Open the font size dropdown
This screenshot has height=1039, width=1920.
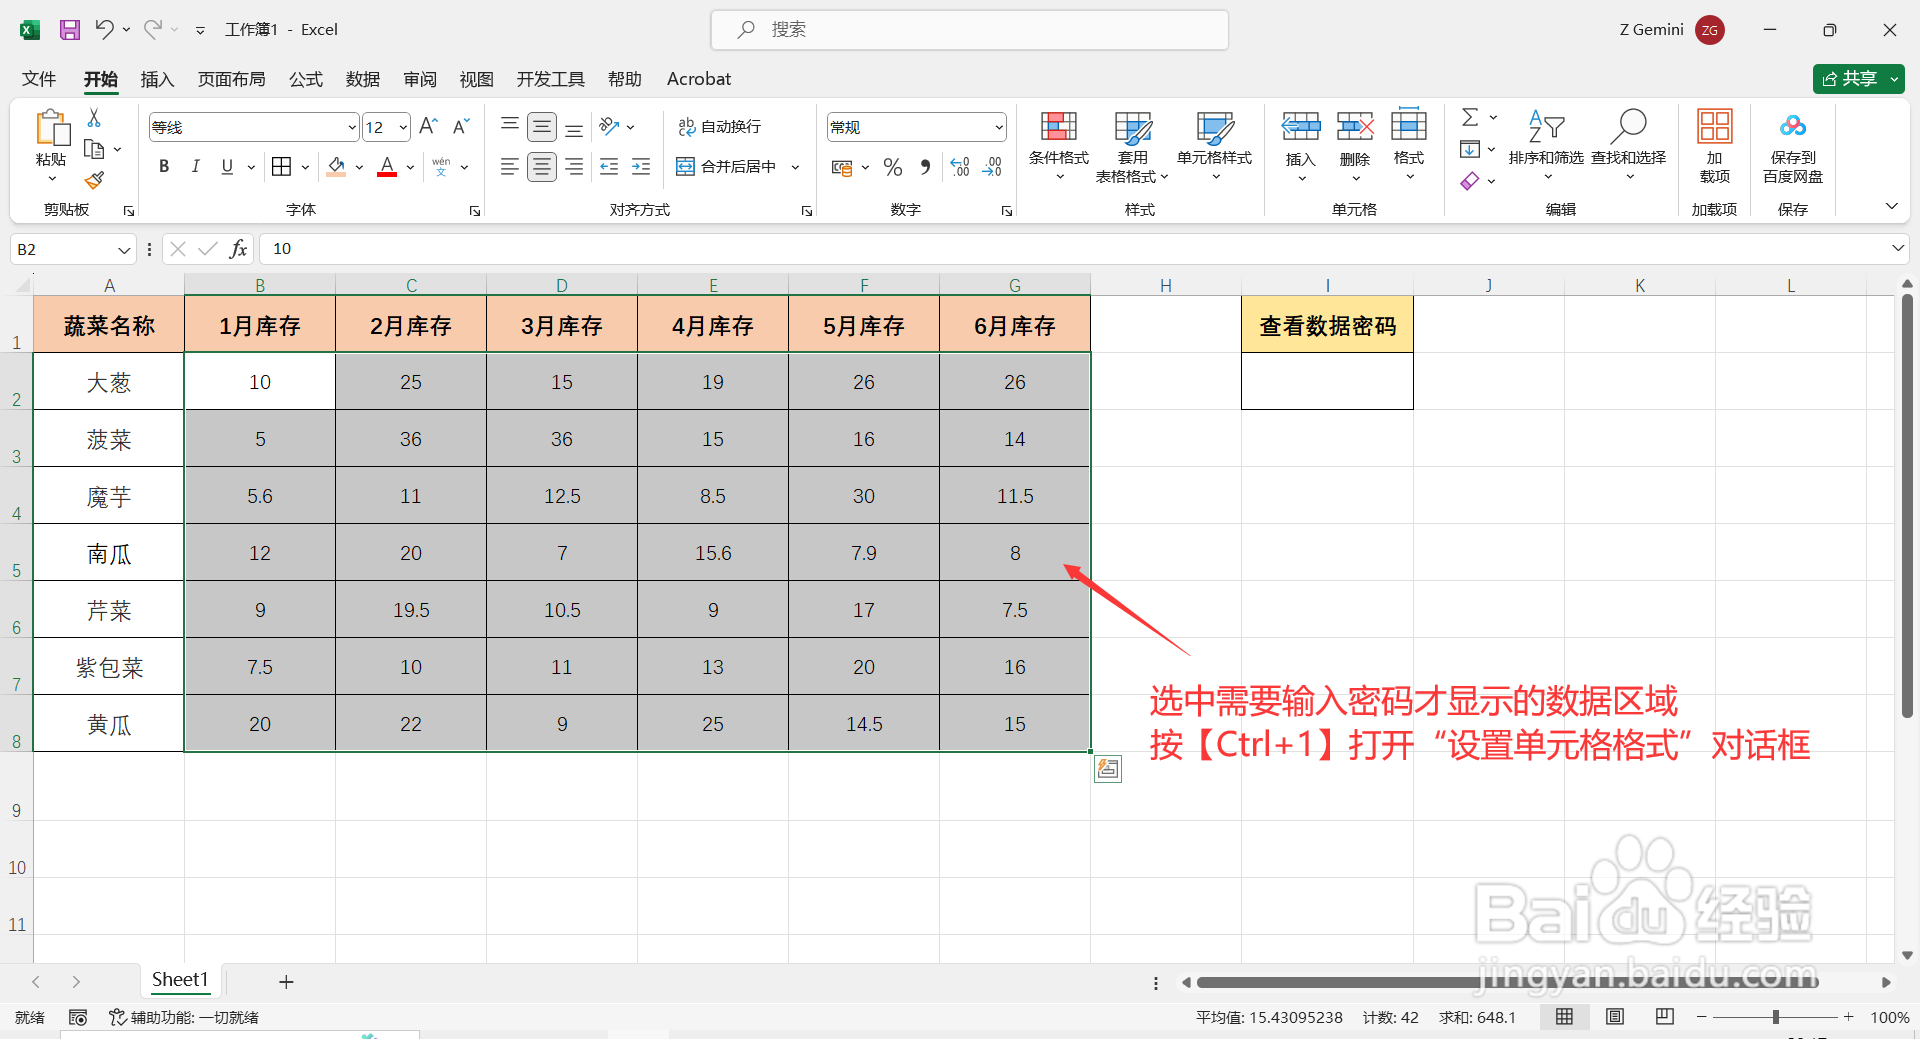point(402,127)
